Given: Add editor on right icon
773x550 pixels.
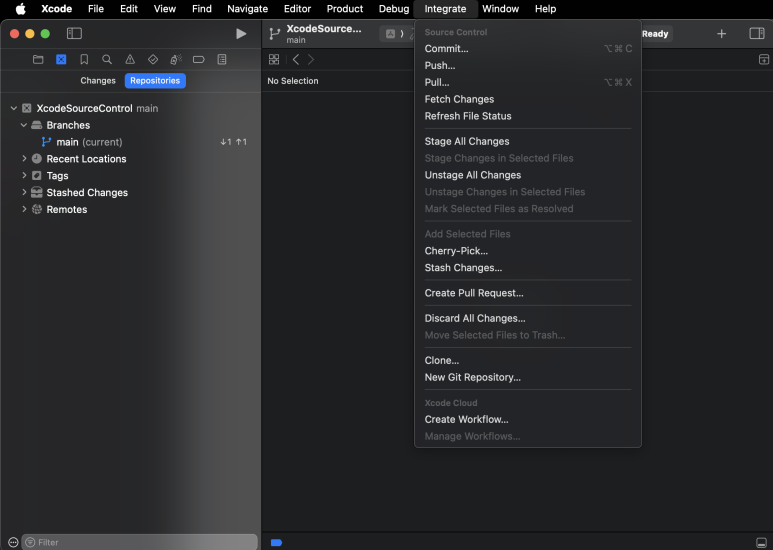Looking at the screenshot, I should coord(764,60).
